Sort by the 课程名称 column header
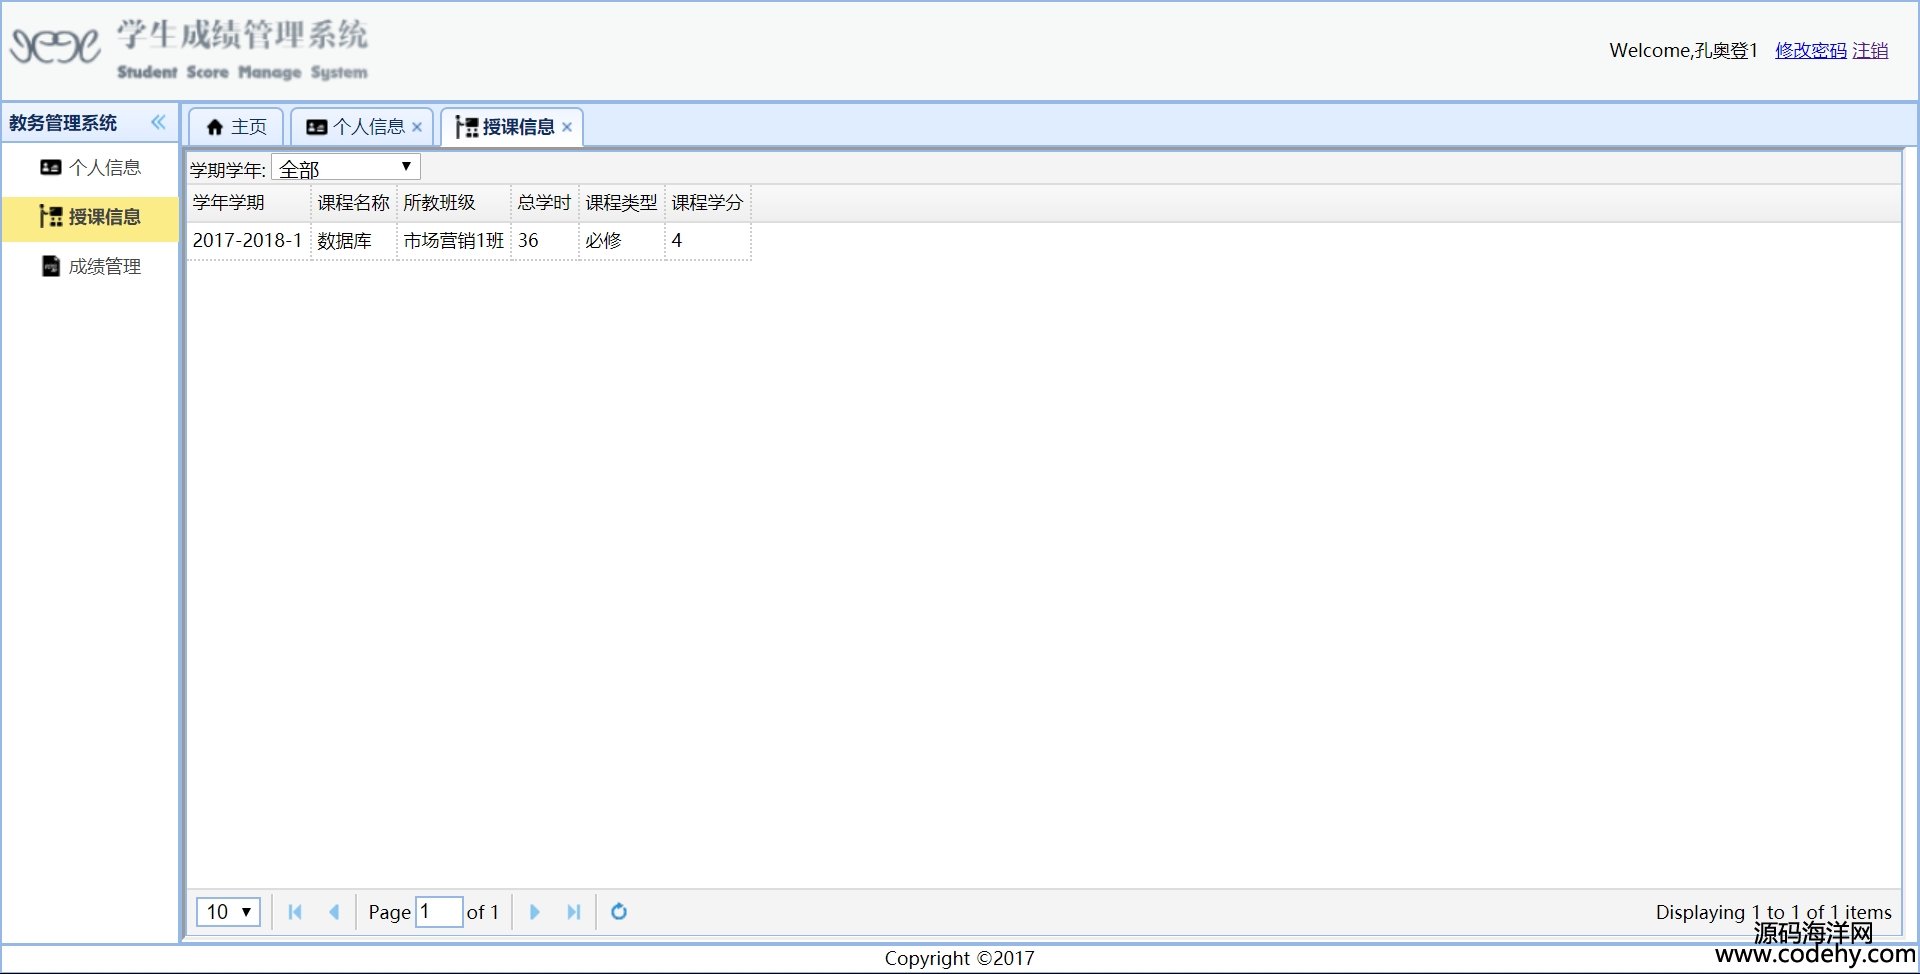1920x974 pixels. [353, 203]
